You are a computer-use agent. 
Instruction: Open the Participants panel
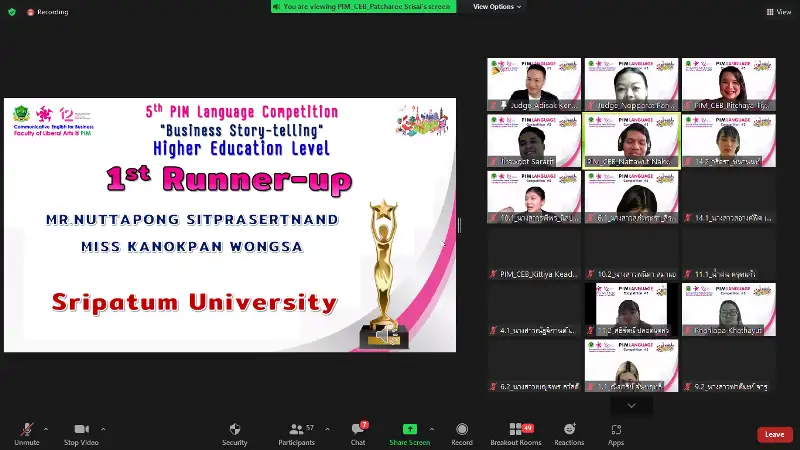point(296,429)
